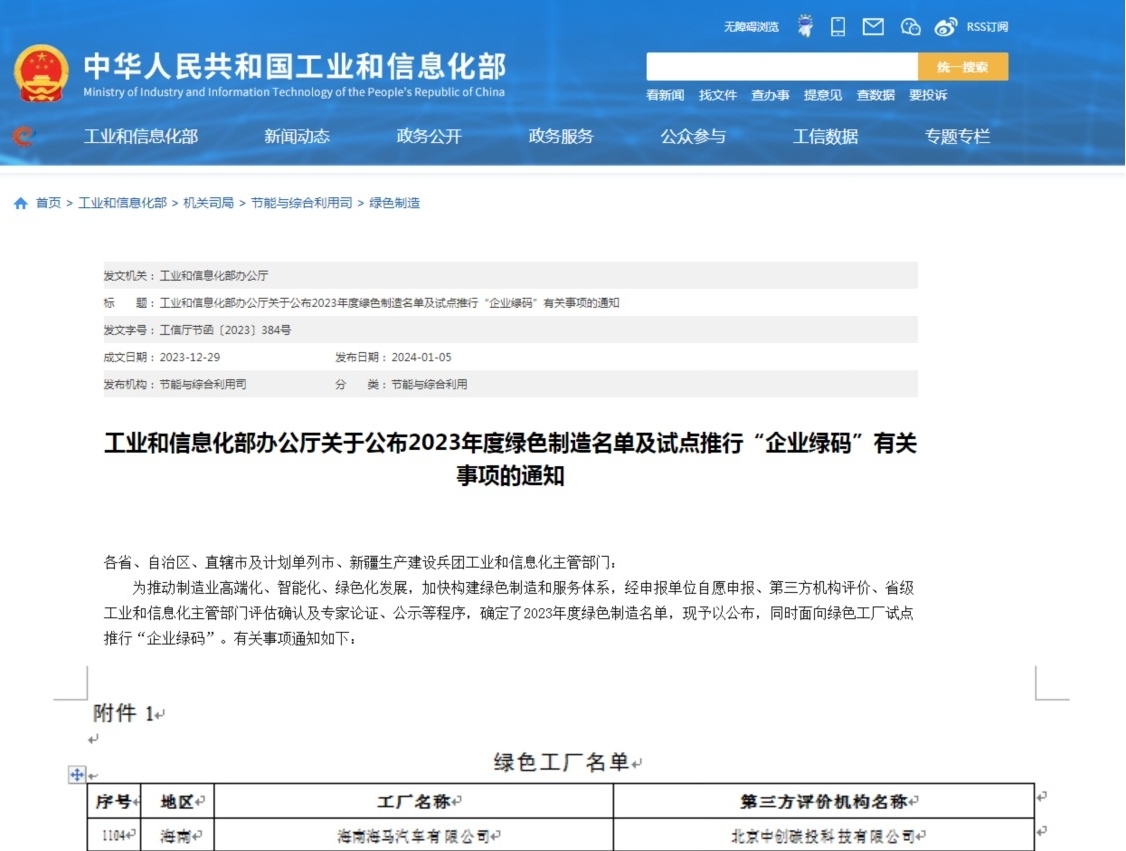
Task: Click the national emblem logo
Action: click(x=41, y=73)
